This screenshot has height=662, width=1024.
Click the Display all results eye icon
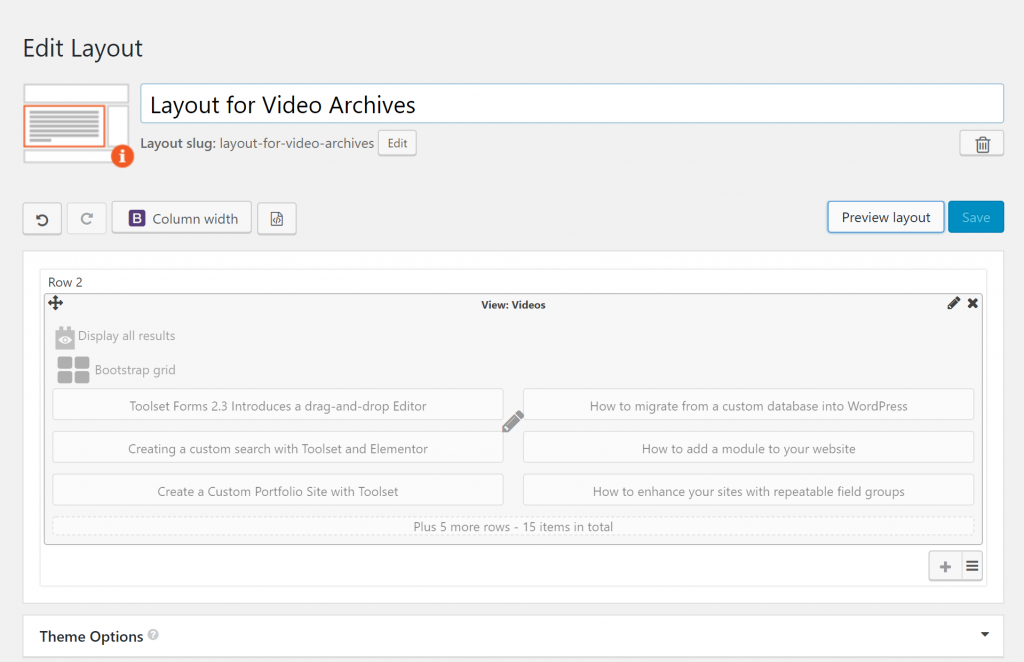point(65,338)
